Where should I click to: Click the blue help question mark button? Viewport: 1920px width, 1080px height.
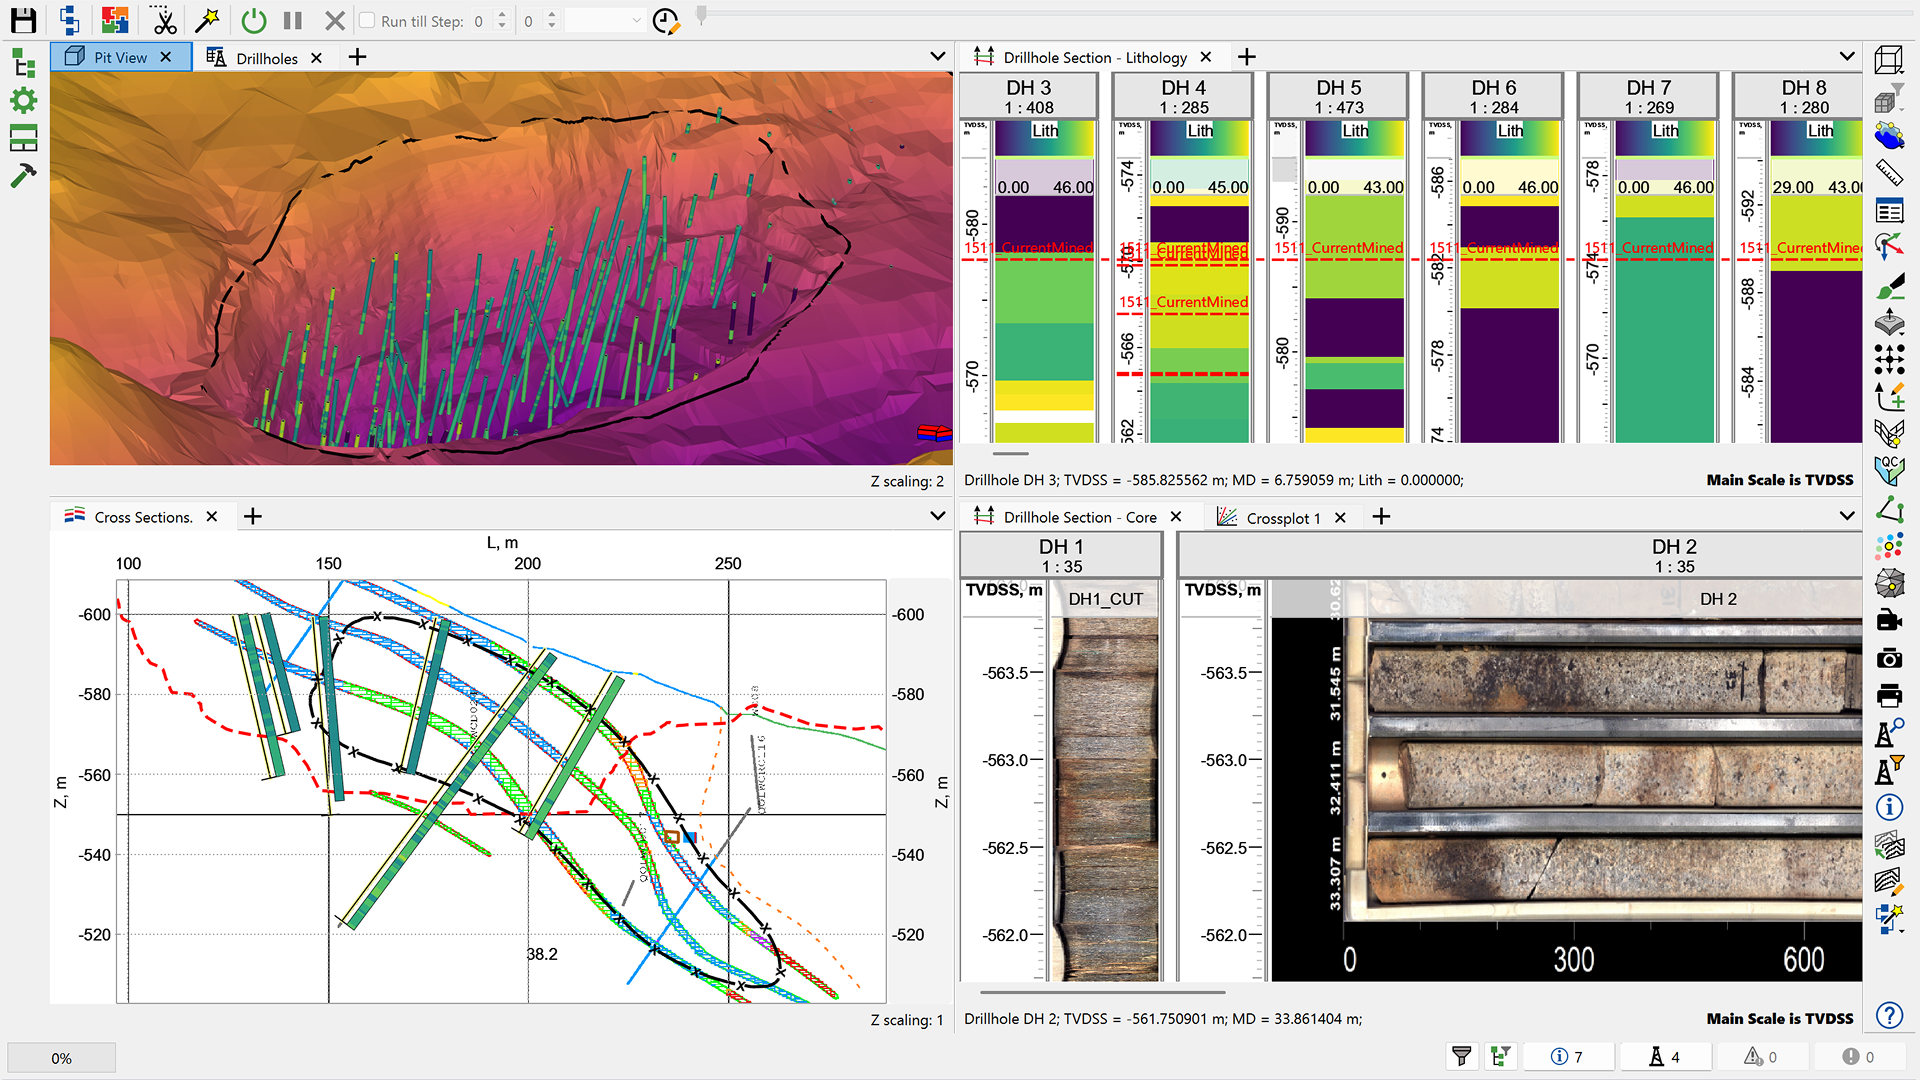[x=1888, y=1015]
